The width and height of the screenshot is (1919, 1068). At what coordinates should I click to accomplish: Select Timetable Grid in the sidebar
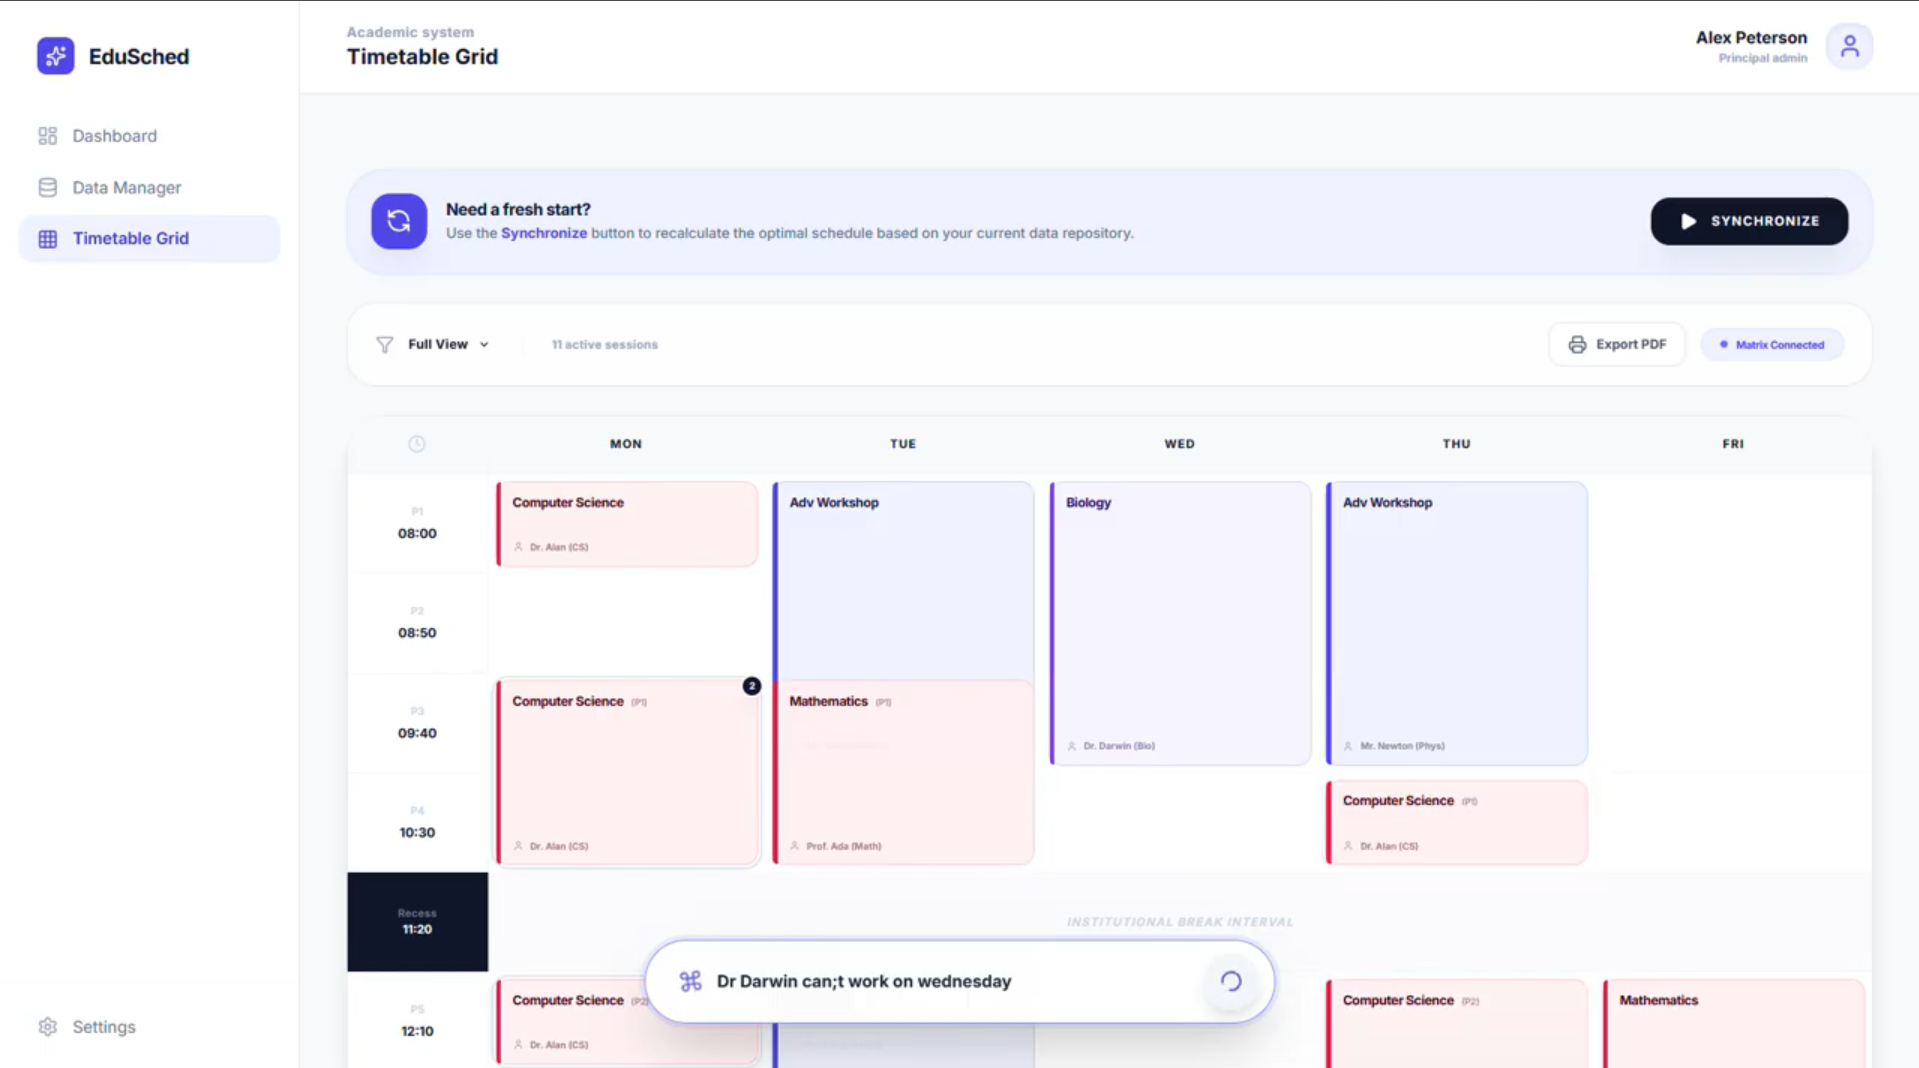tap(130, 239)
